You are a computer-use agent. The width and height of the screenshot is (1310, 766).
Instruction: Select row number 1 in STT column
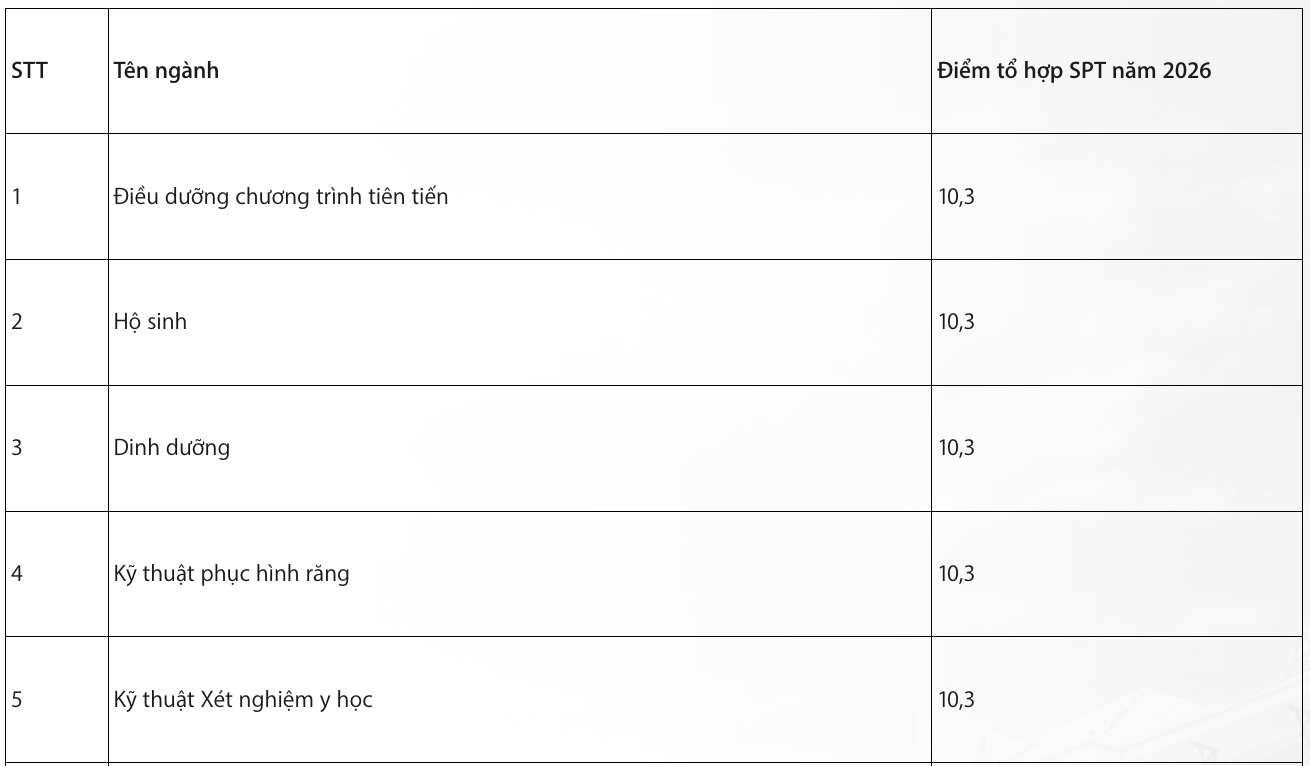[x=17, y=197]
